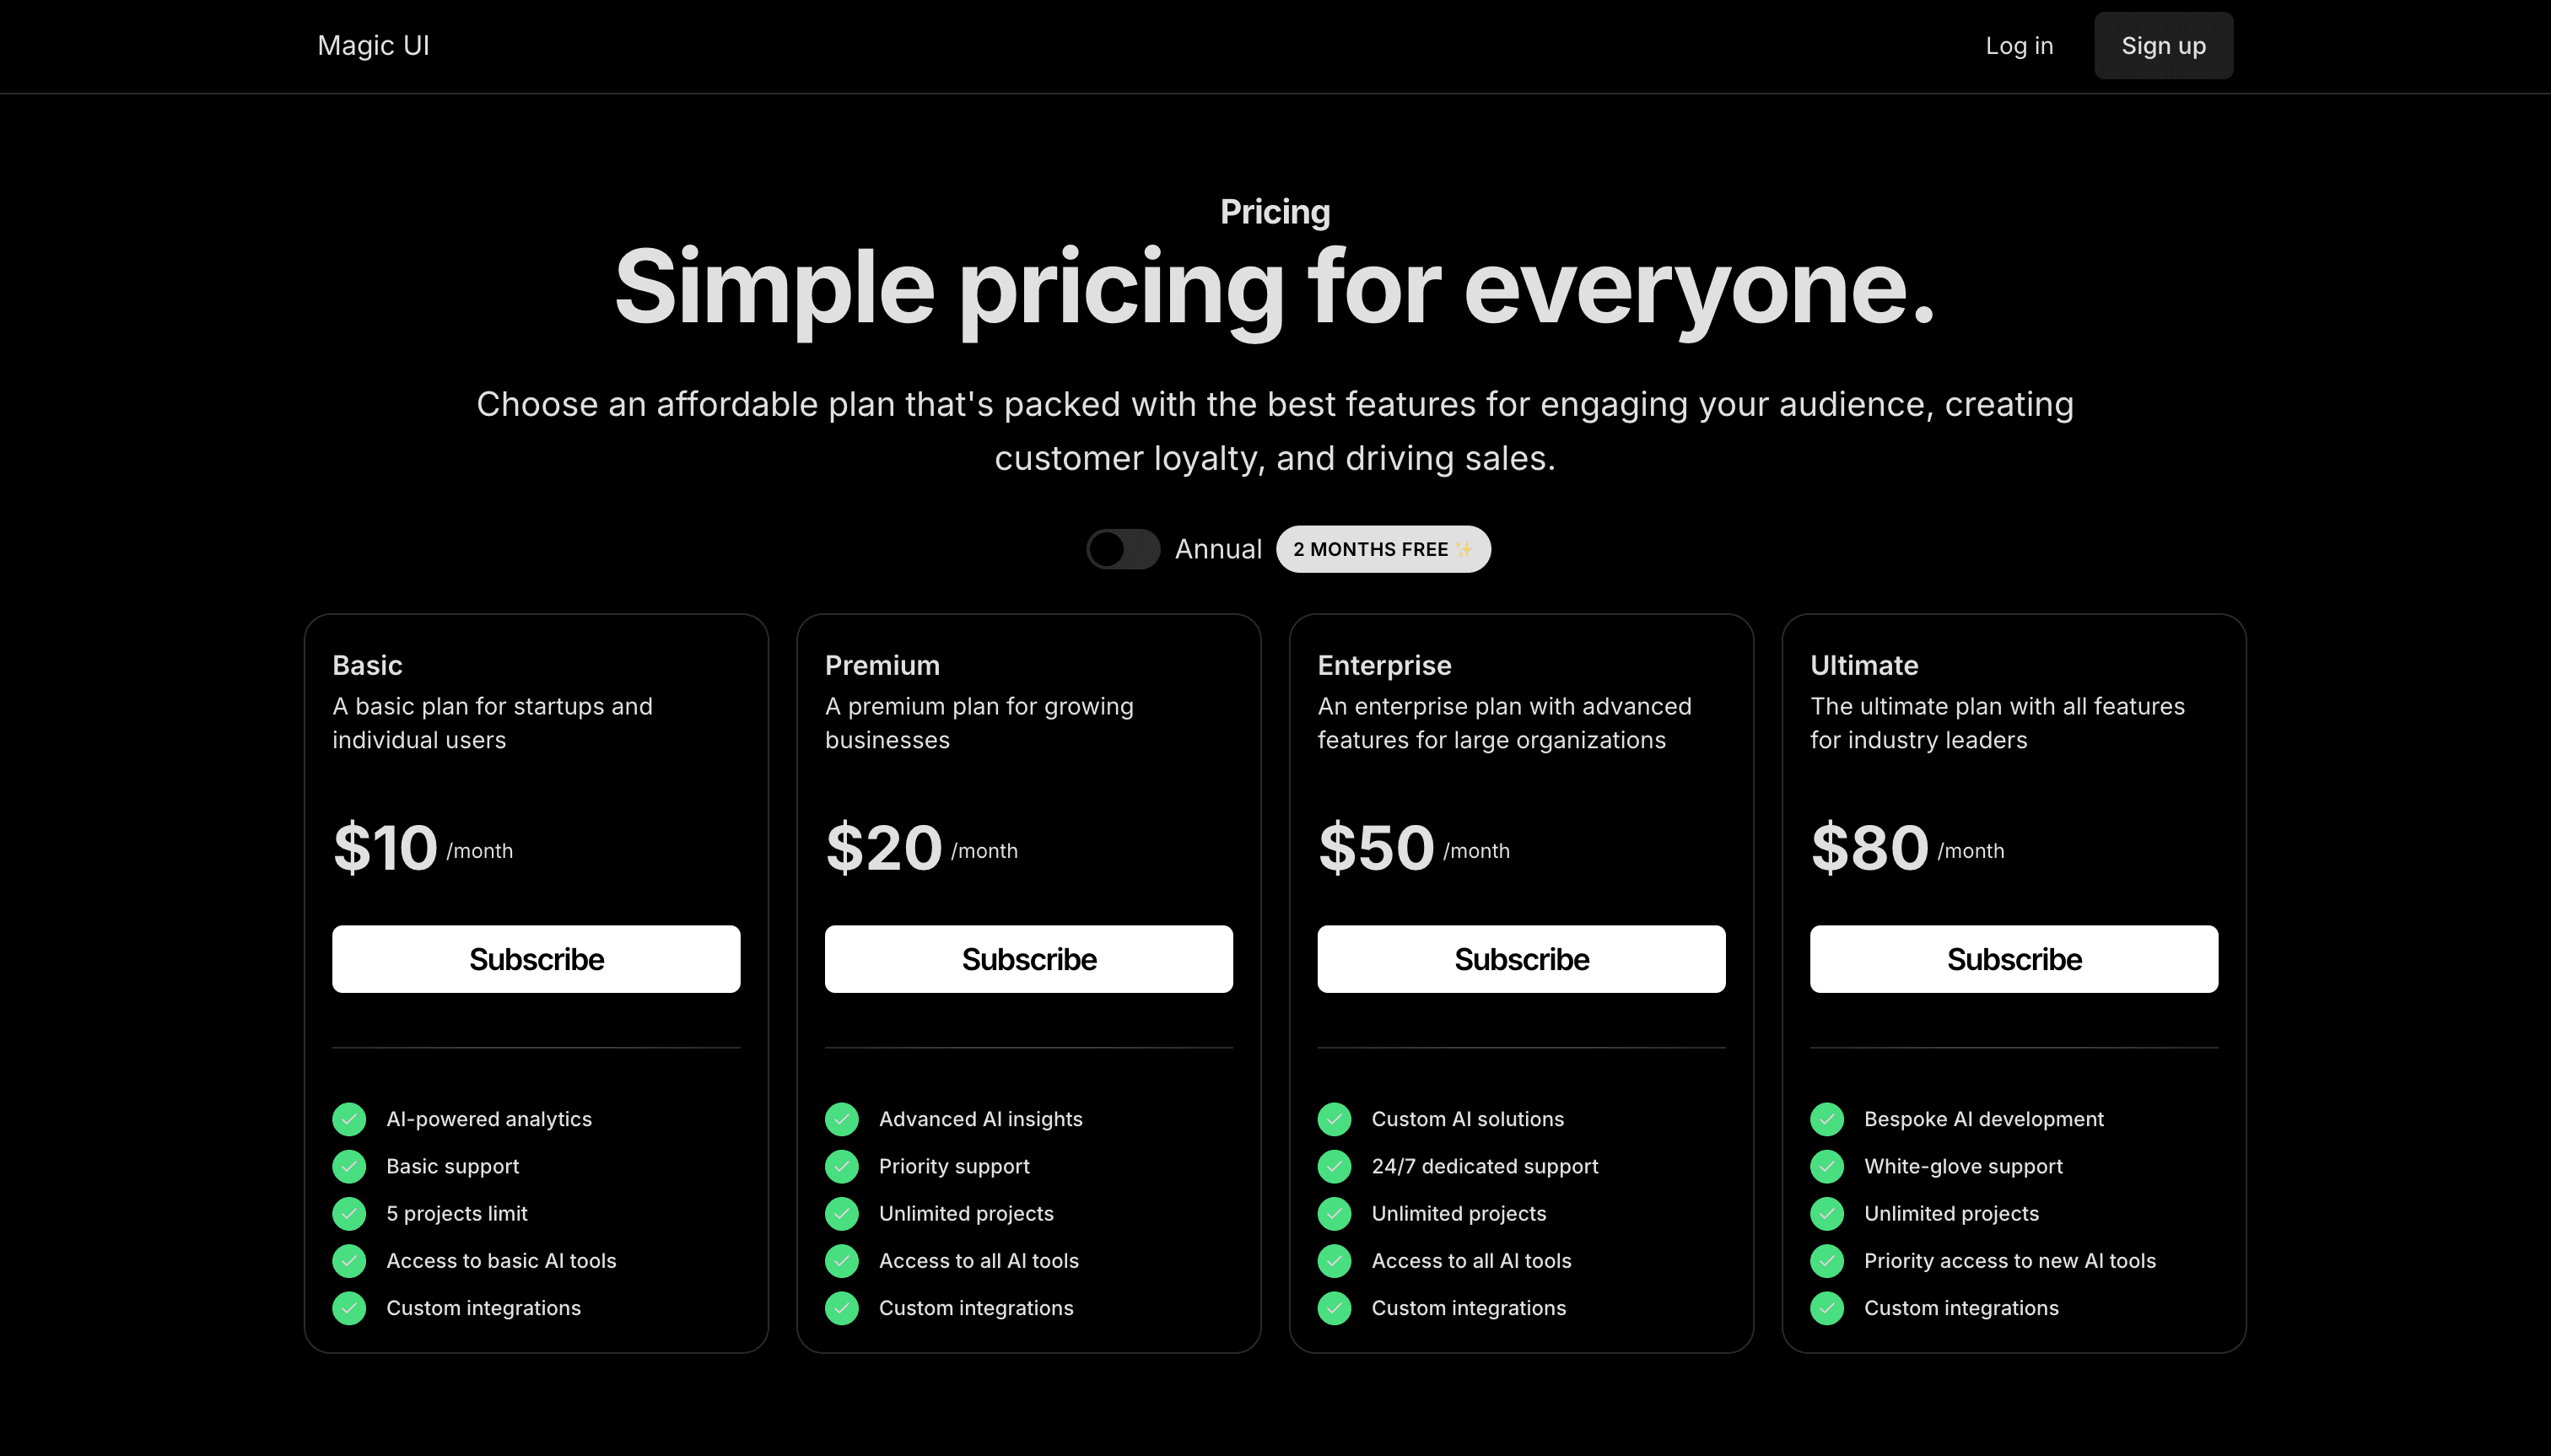This screenshot has height=1456, width=2551.
Task: Click the Magic UI logo
Action: coord(373,45)
